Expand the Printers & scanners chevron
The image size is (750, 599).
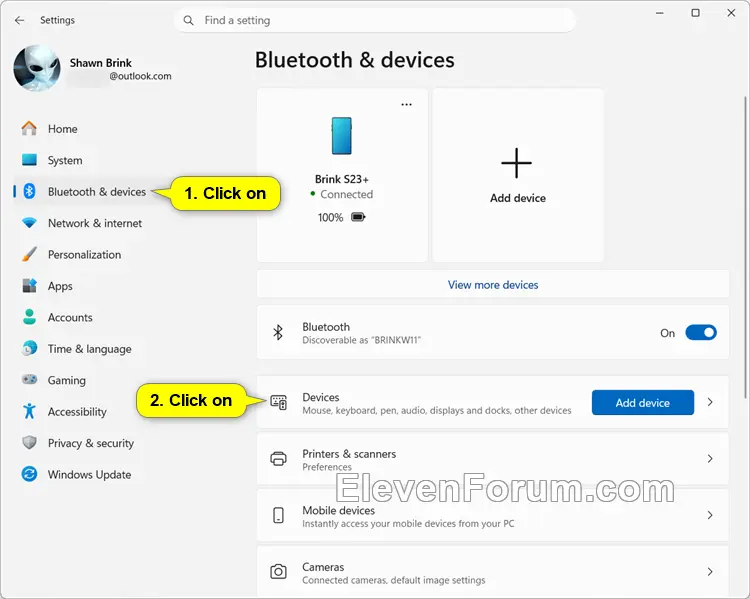click(710, 459)
